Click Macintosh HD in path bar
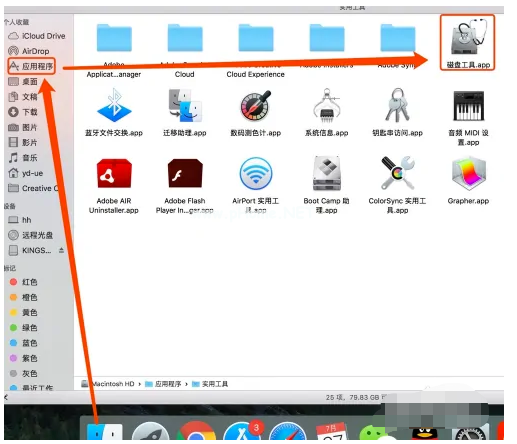517x444 pixels. (x=108, y=384)
